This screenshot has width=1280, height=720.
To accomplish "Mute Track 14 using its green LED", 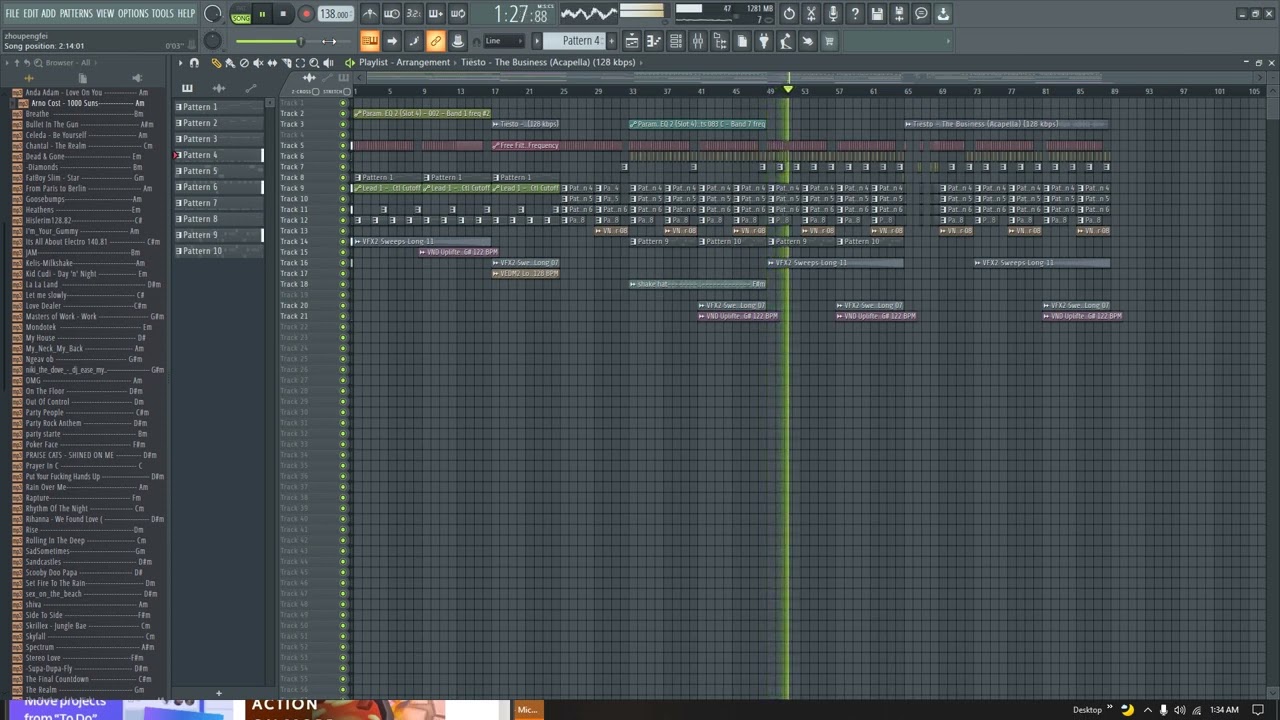I will [x=343, y=241].
